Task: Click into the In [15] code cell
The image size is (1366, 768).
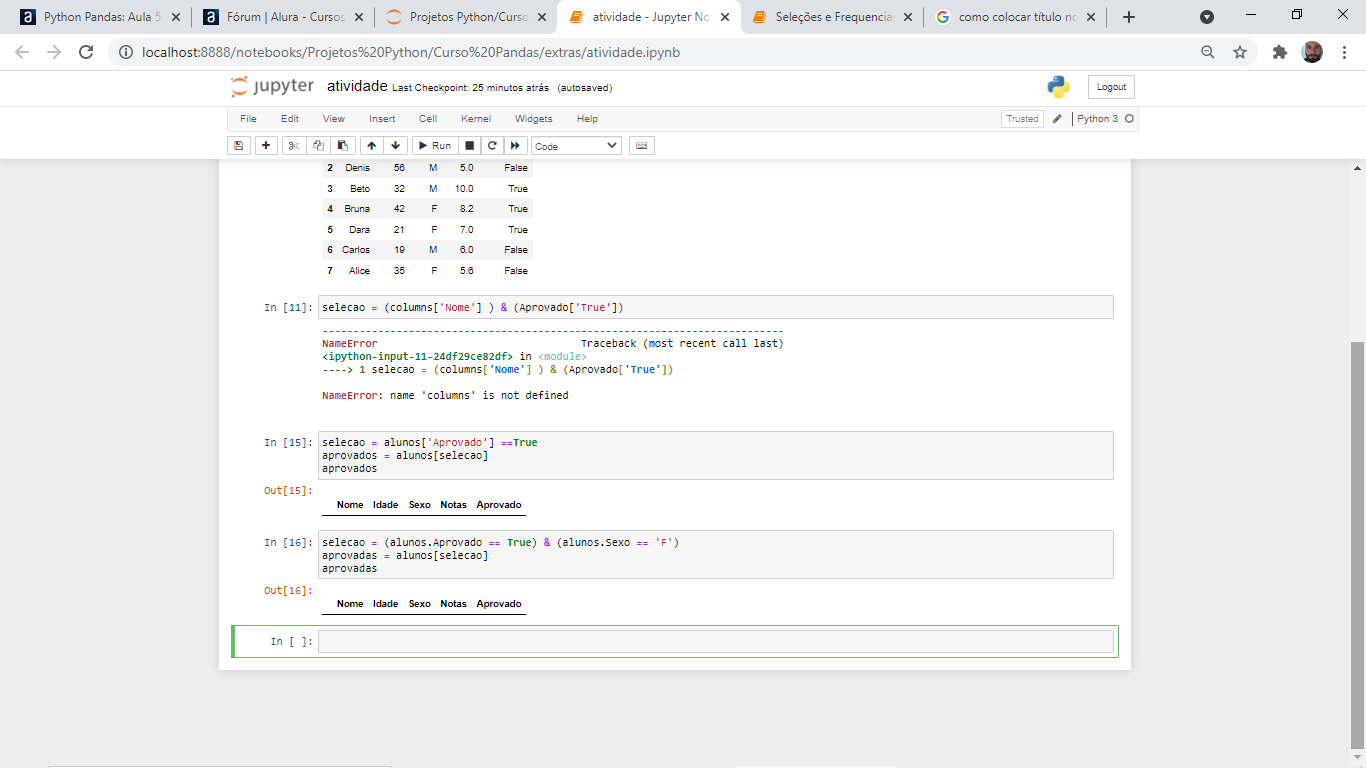Action: coord(715,455)
